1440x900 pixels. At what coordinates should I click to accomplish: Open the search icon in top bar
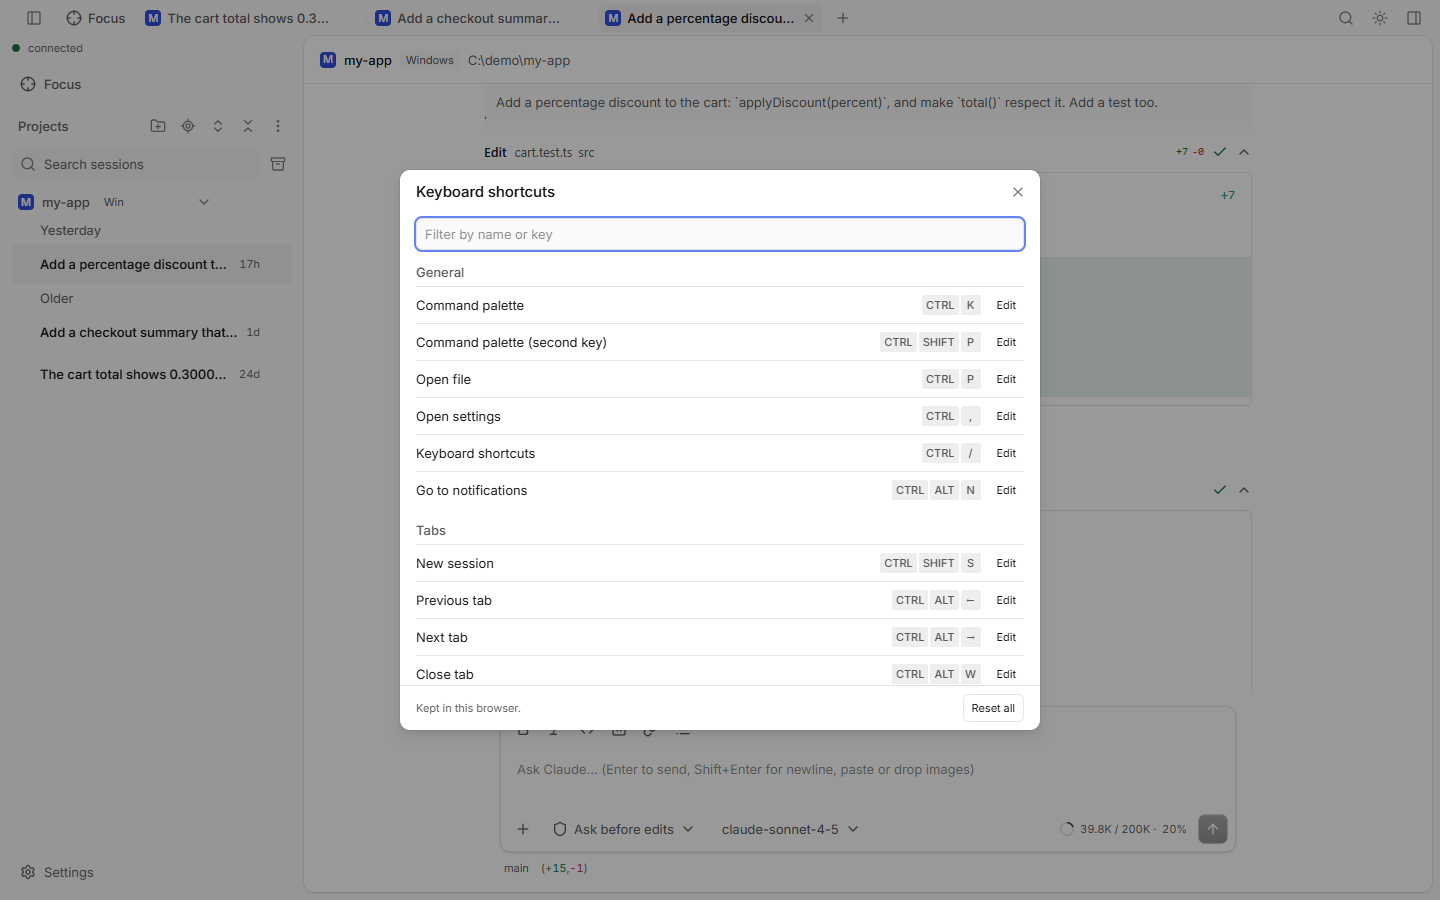pyautogui.click(x=1346, y=18)
